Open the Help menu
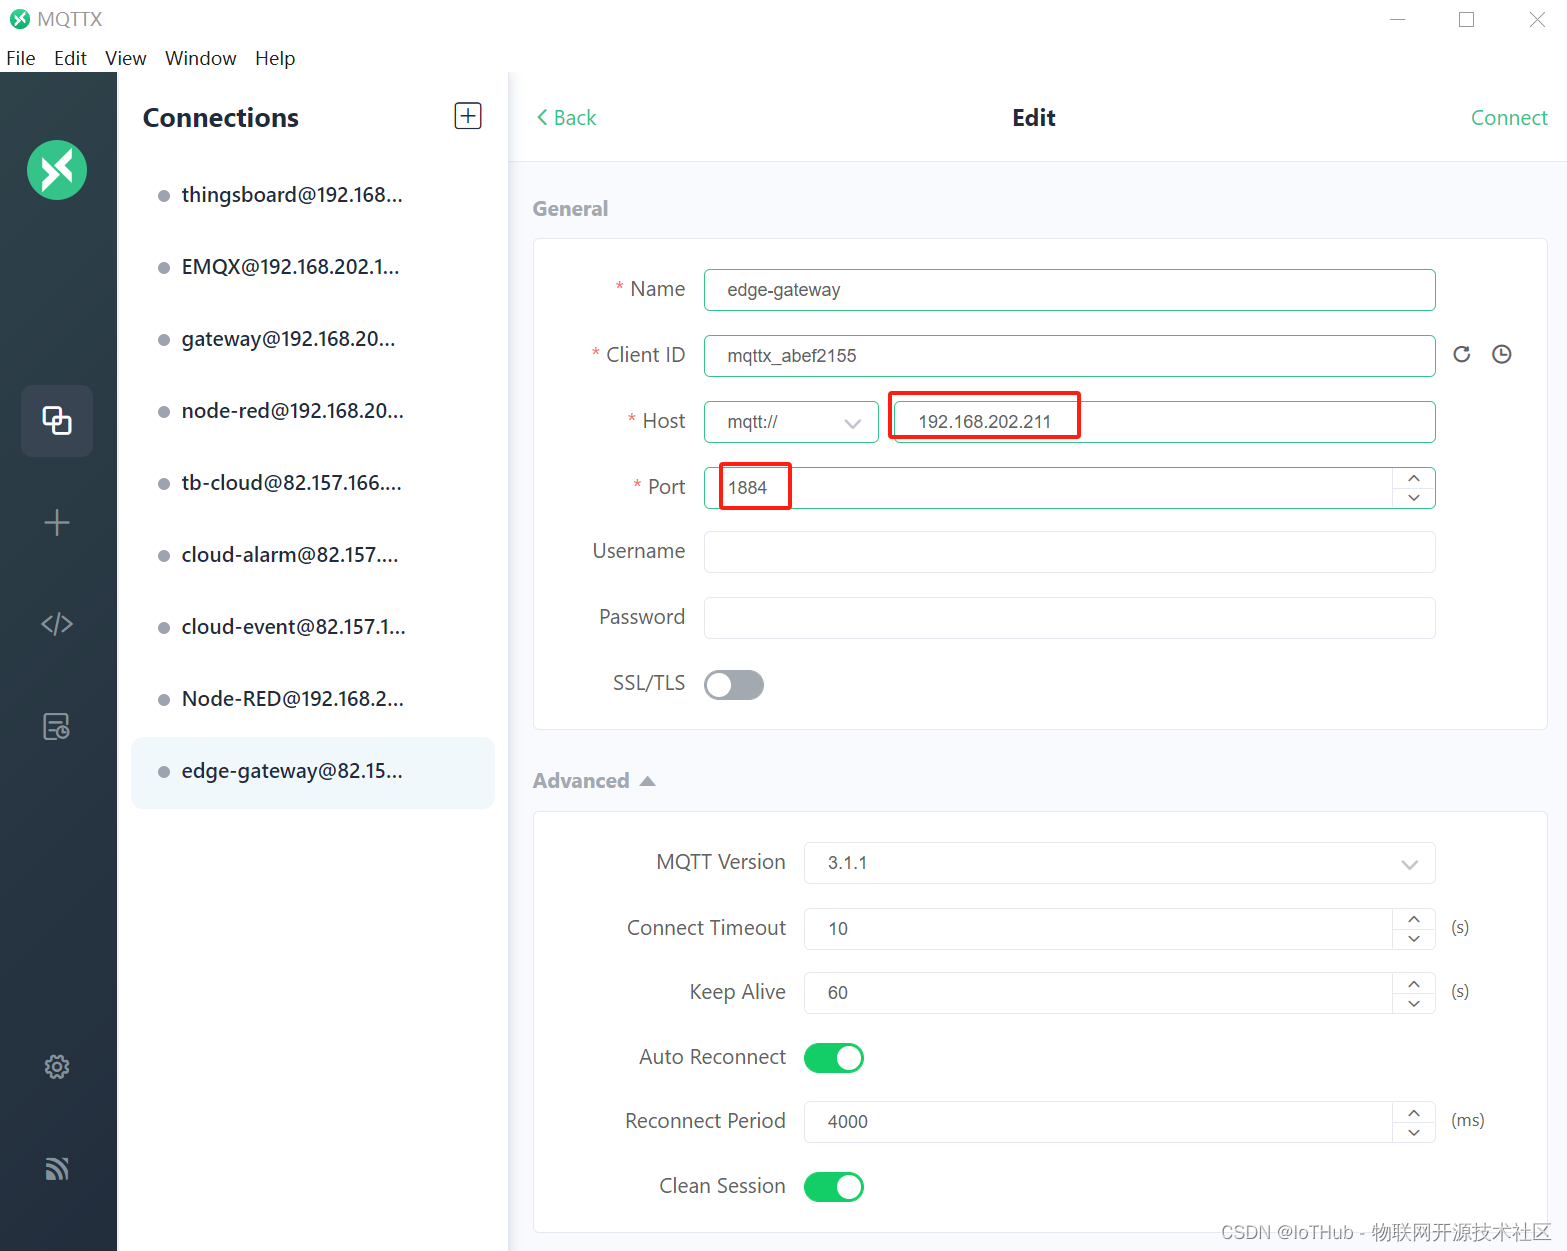 (x=275, y=58)
